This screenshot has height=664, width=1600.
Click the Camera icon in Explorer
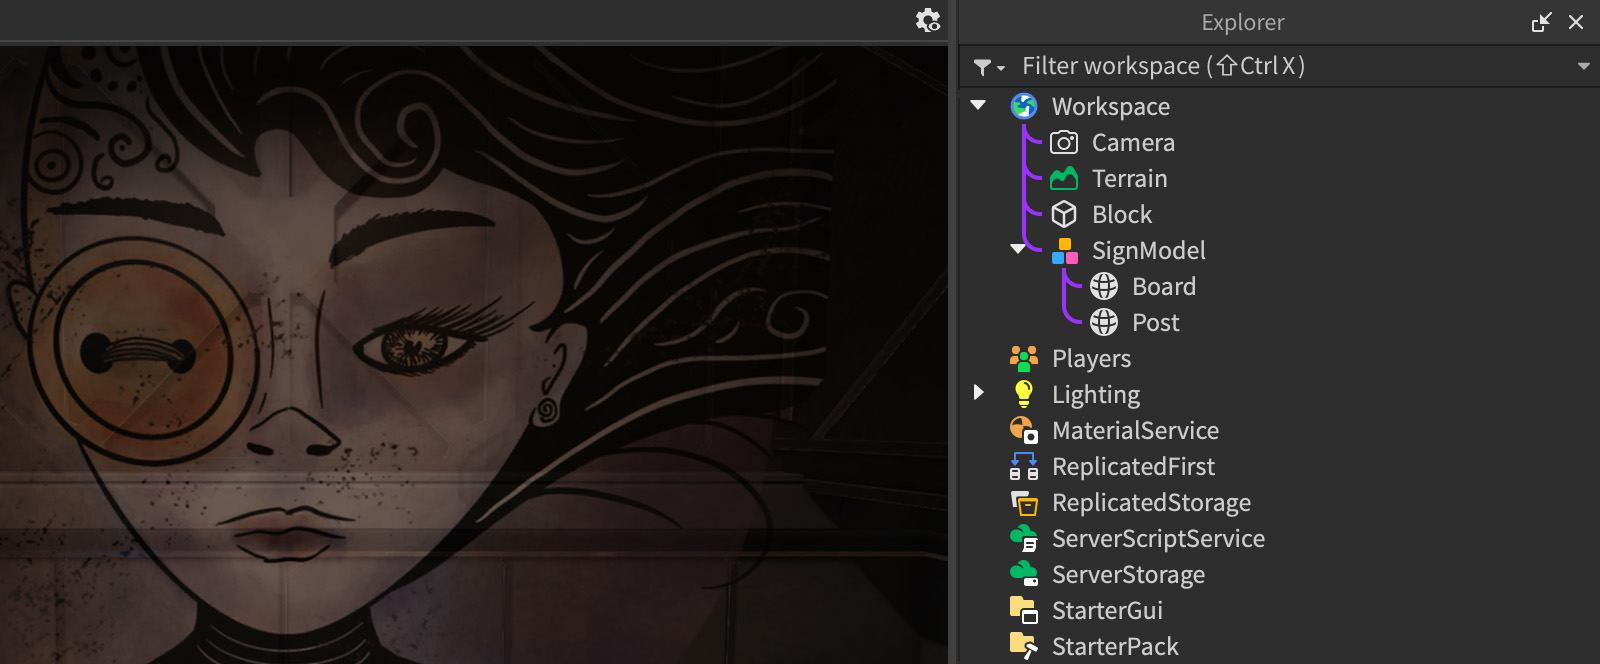pos(1064,142)
